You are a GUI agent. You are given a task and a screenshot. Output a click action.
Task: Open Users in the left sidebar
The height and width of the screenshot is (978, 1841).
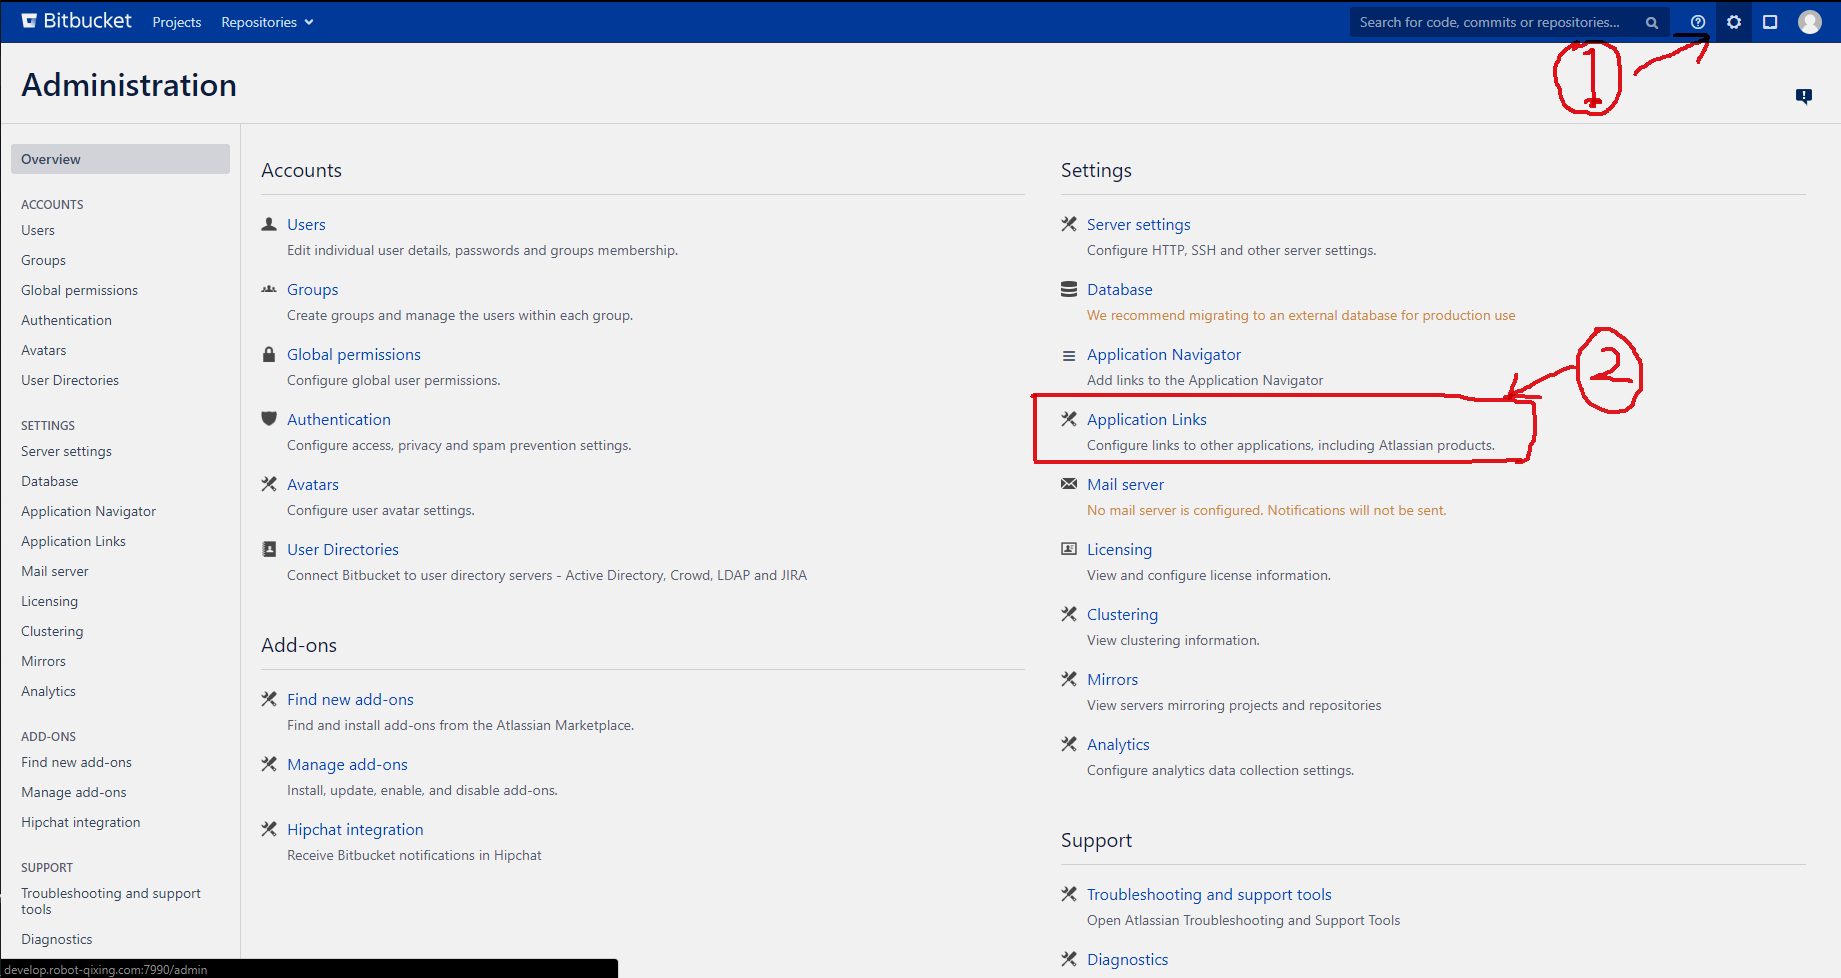click(38, 230)
